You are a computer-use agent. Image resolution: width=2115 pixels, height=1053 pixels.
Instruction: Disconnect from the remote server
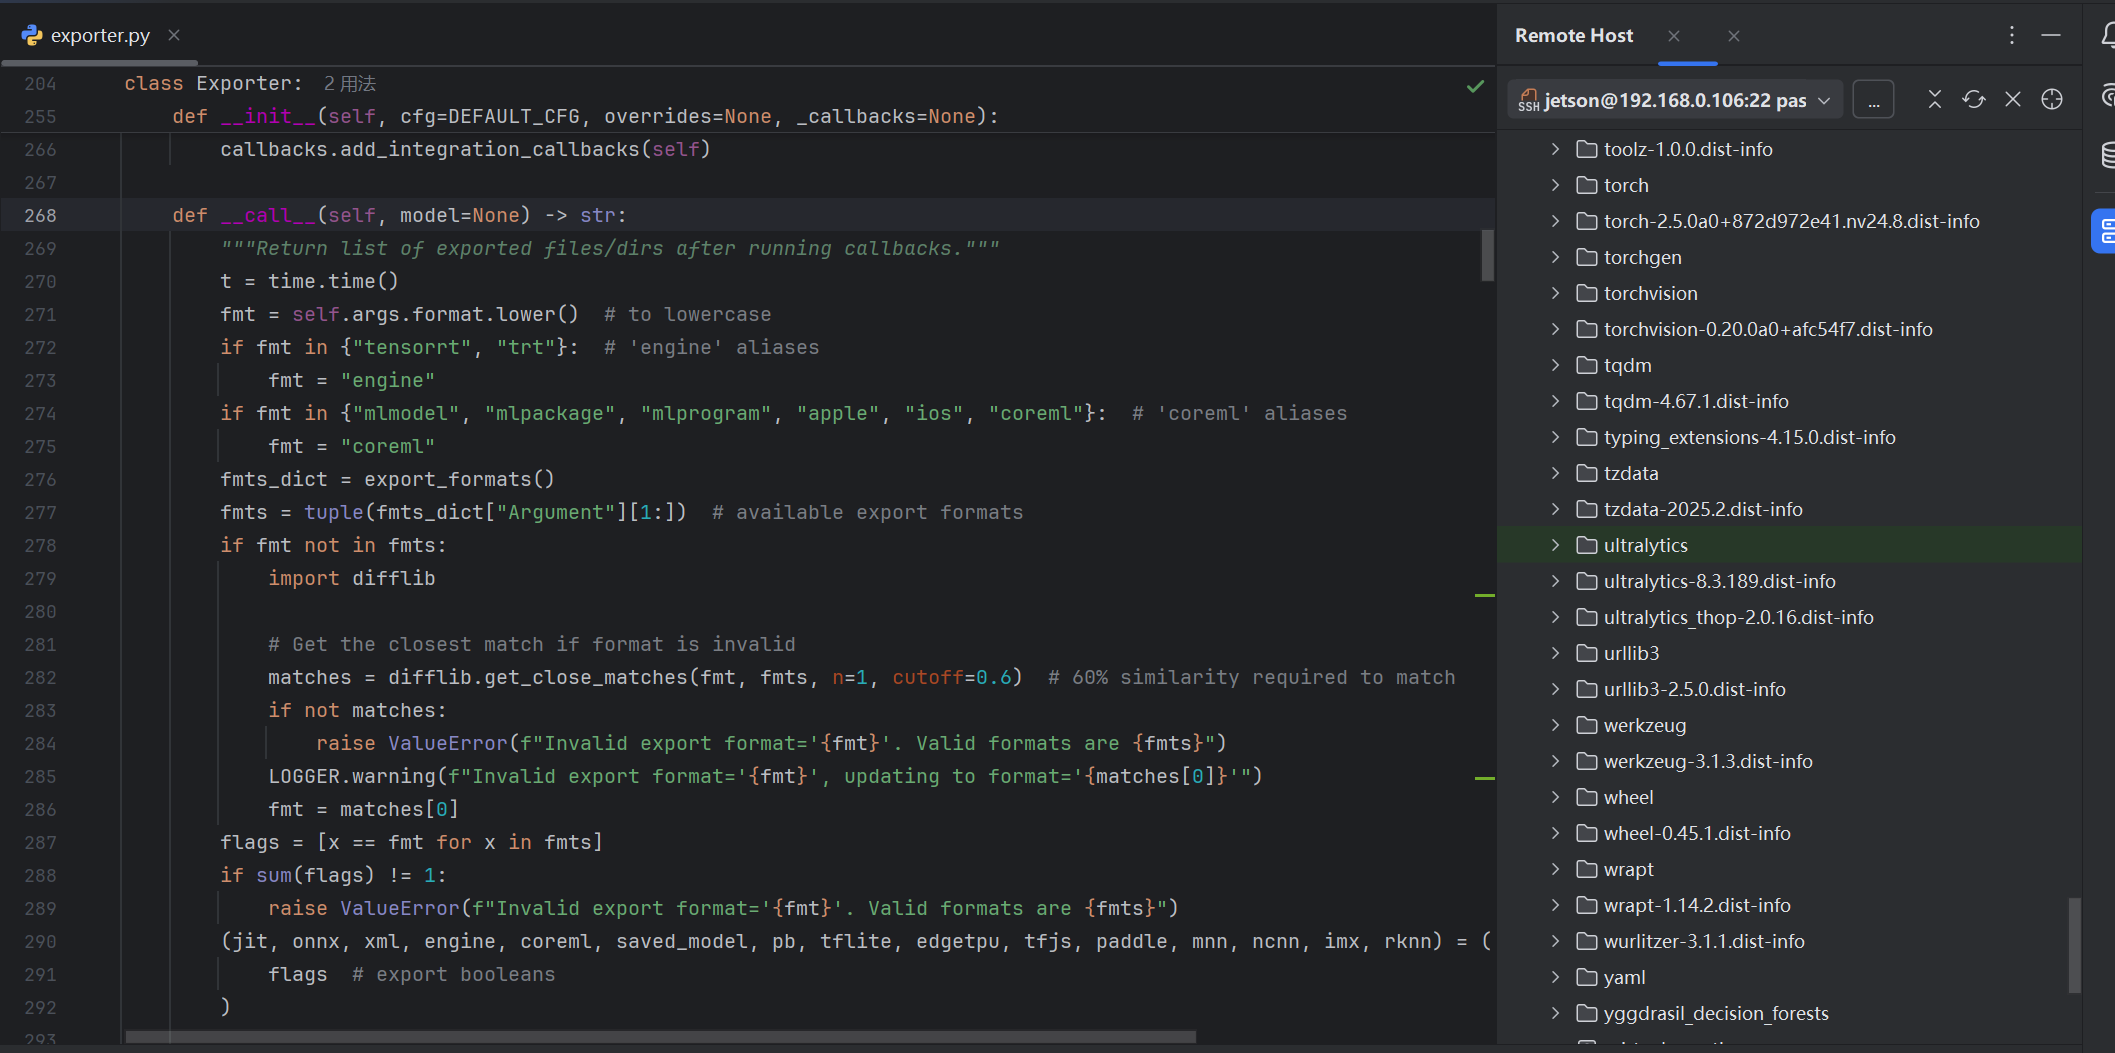click(2013, 99)
